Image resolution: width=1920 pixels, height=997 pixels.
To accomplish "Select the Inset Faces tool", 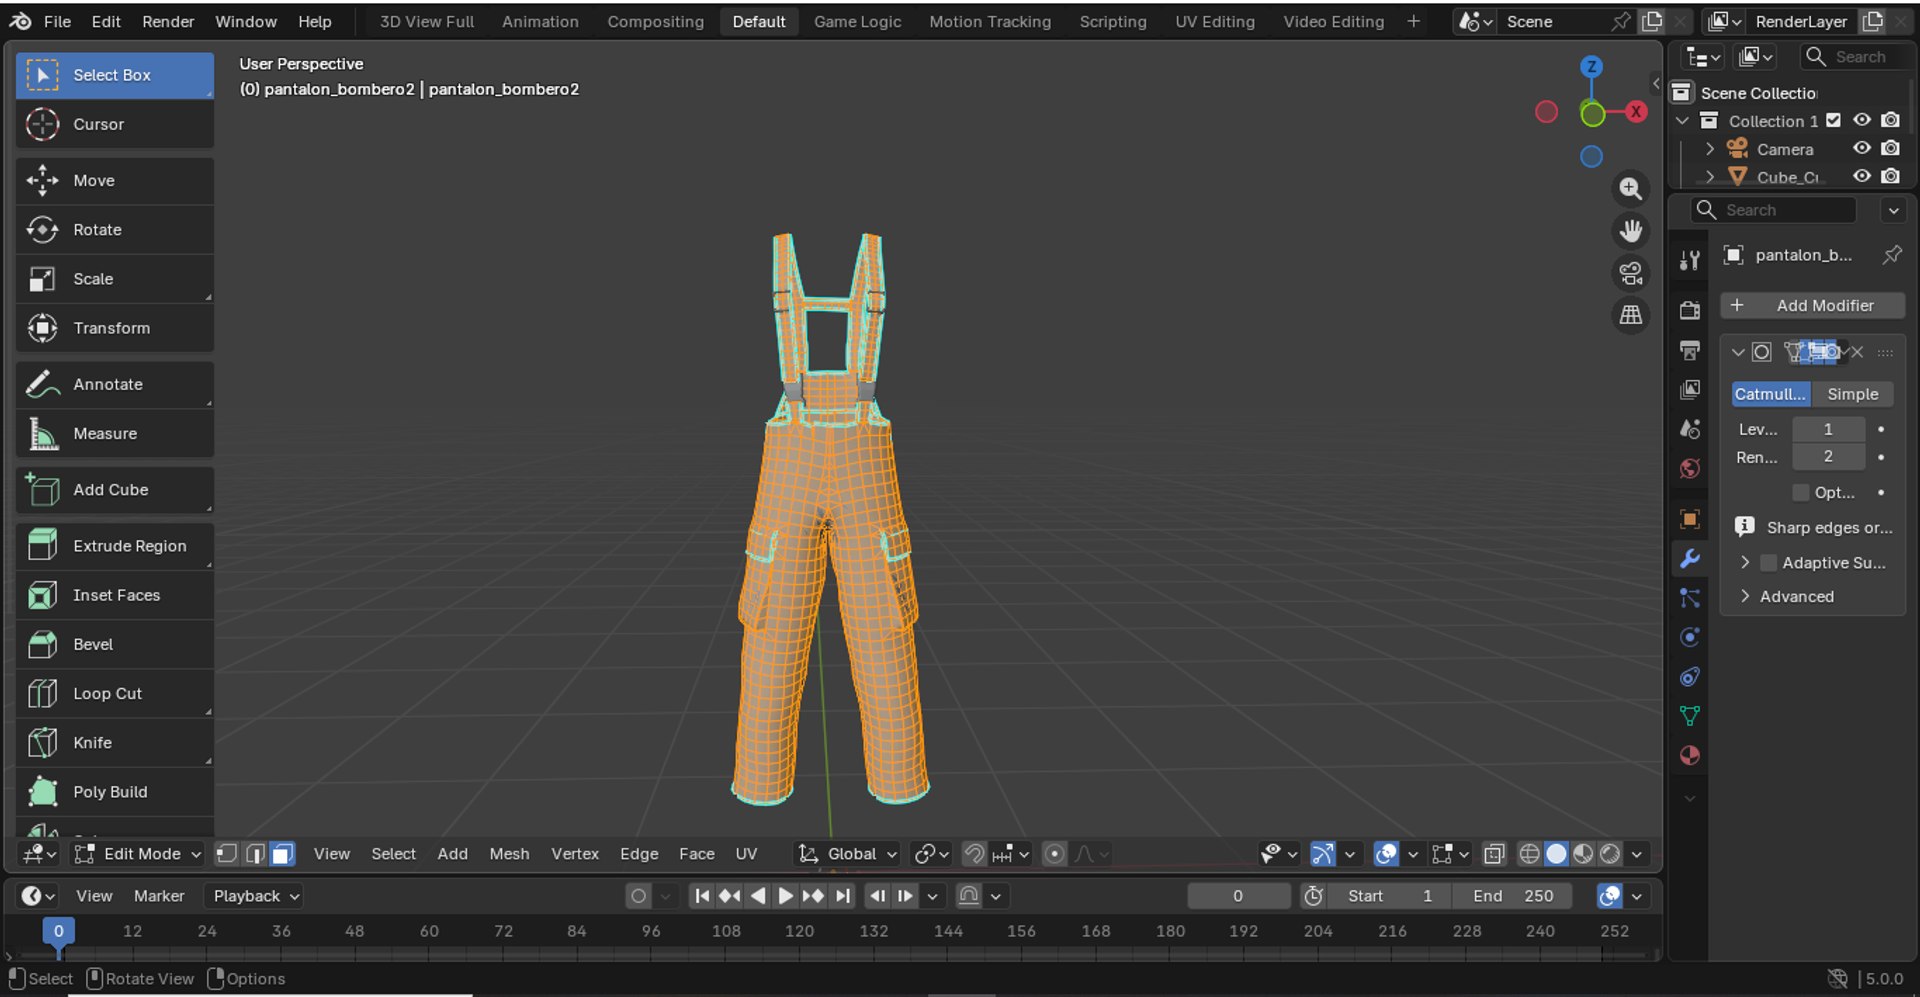I will click(115, 595).
